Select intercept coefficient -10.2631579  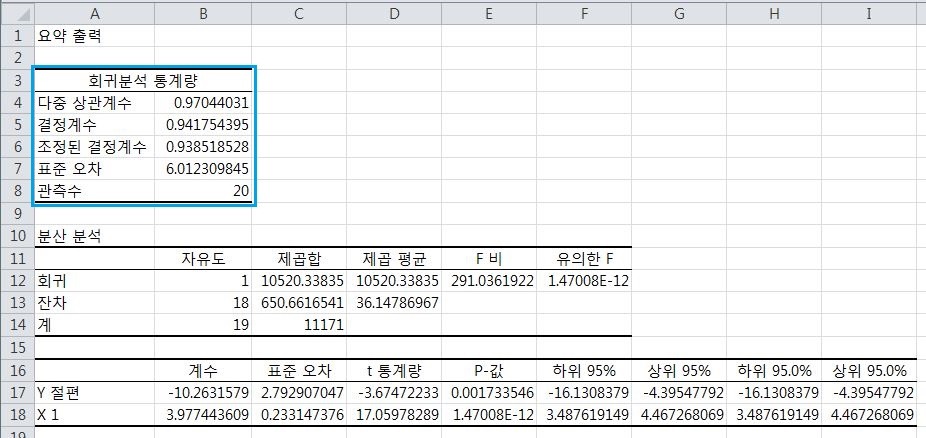tap(203, 393)
